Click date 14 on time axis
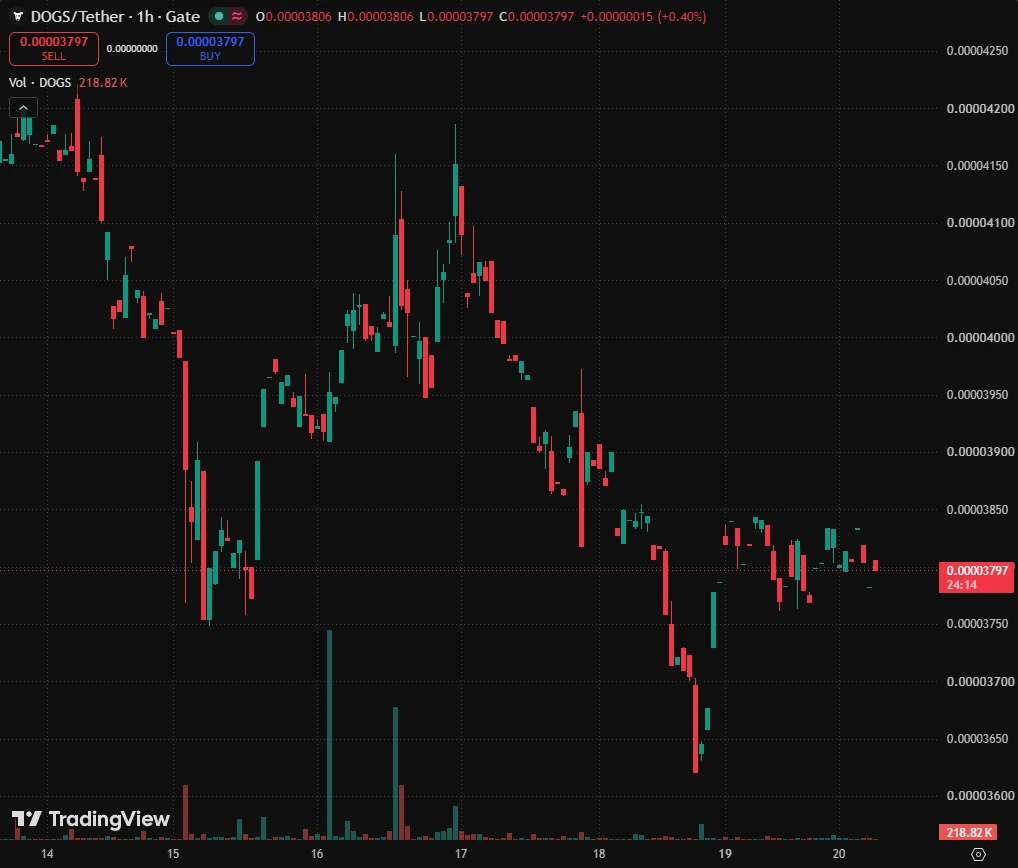Viewport: 1018px width, 868px height. click(47, 854)
